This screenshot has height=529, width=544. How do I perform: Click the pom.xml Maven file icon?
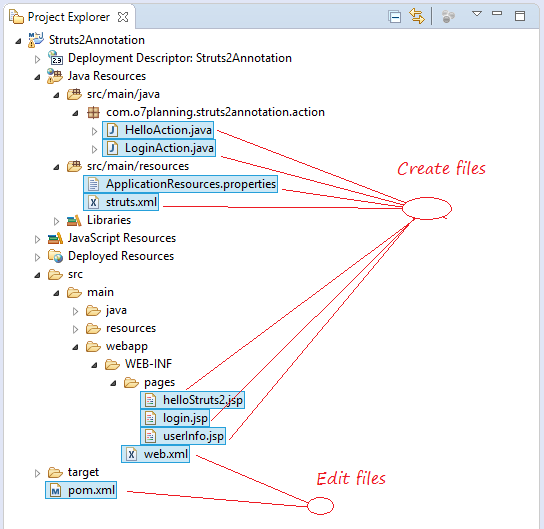click(56, 490)
